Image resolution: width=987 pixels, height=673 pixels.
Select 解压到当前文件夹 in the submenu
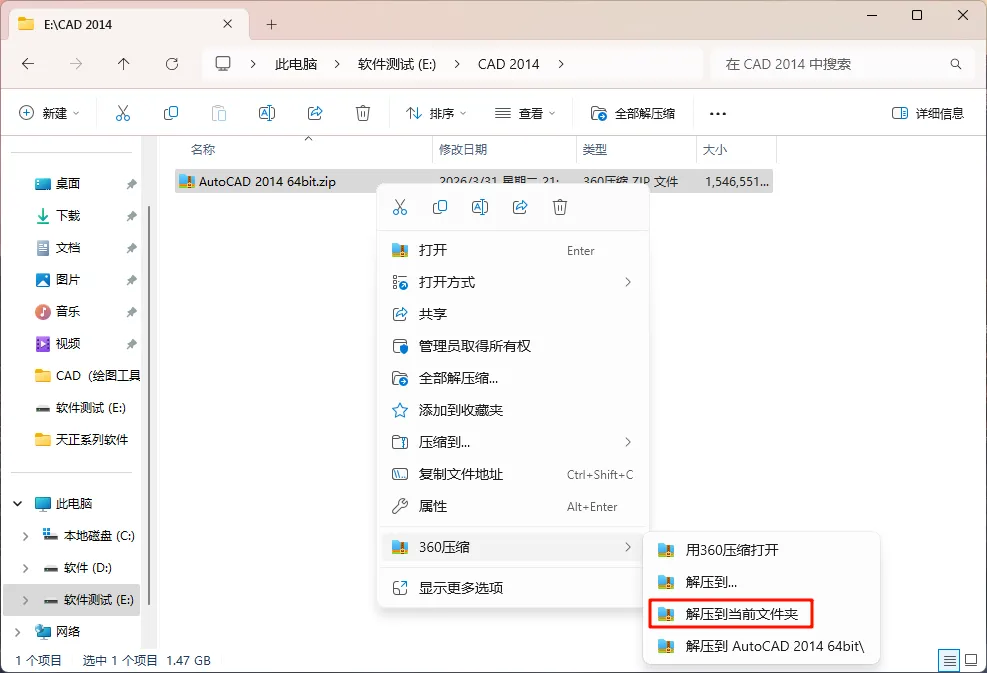tap(731, 614)
